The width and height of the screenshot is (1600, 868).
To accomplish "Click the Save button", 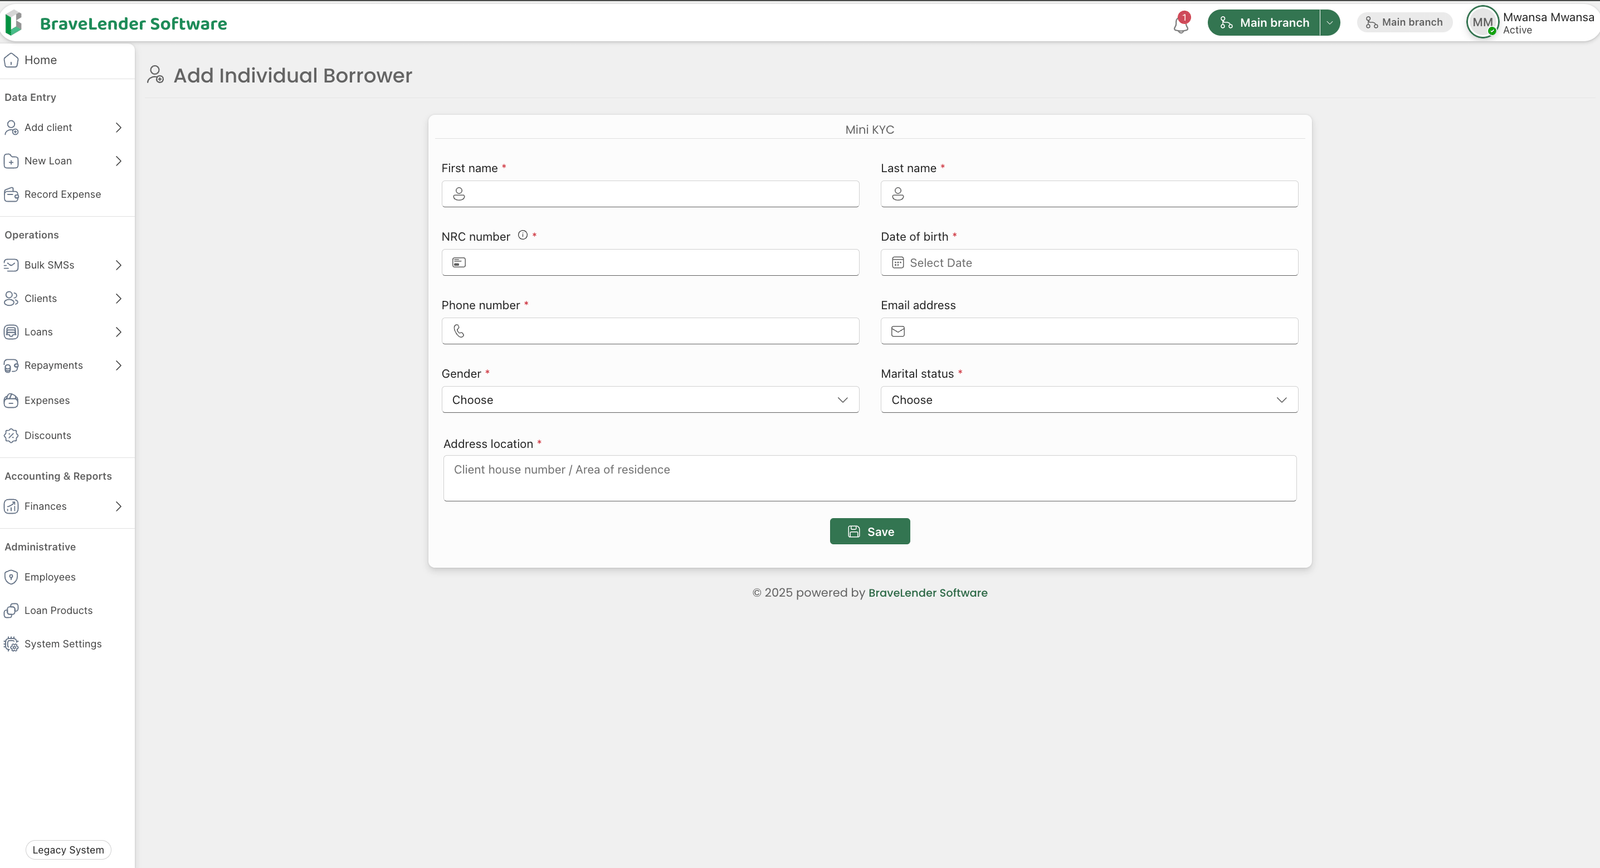I will click(870, 532).
